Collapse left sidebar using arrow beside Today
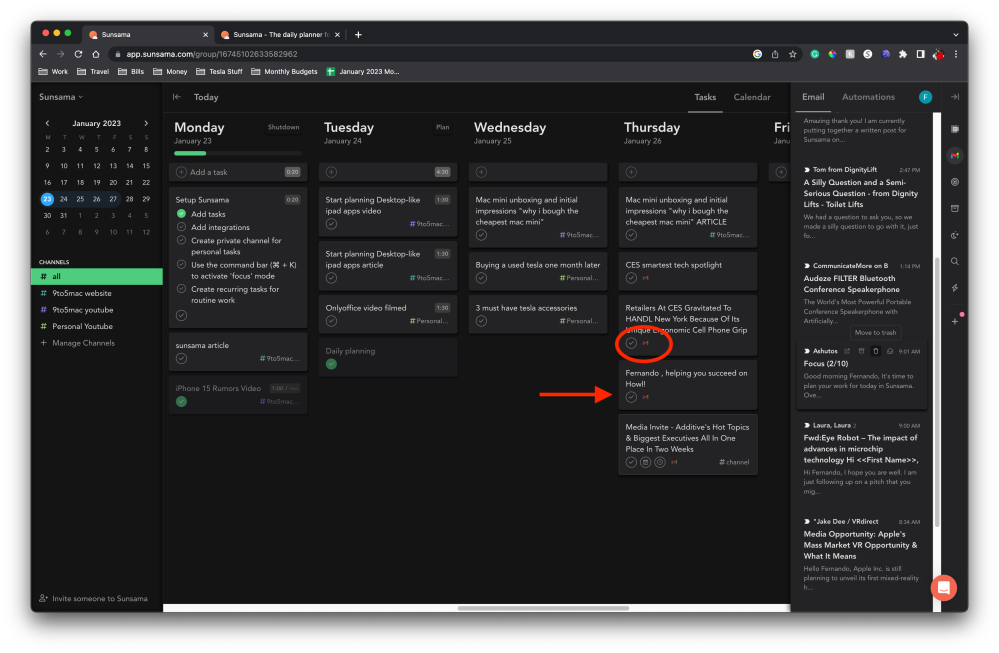 (x=176, y=97)
